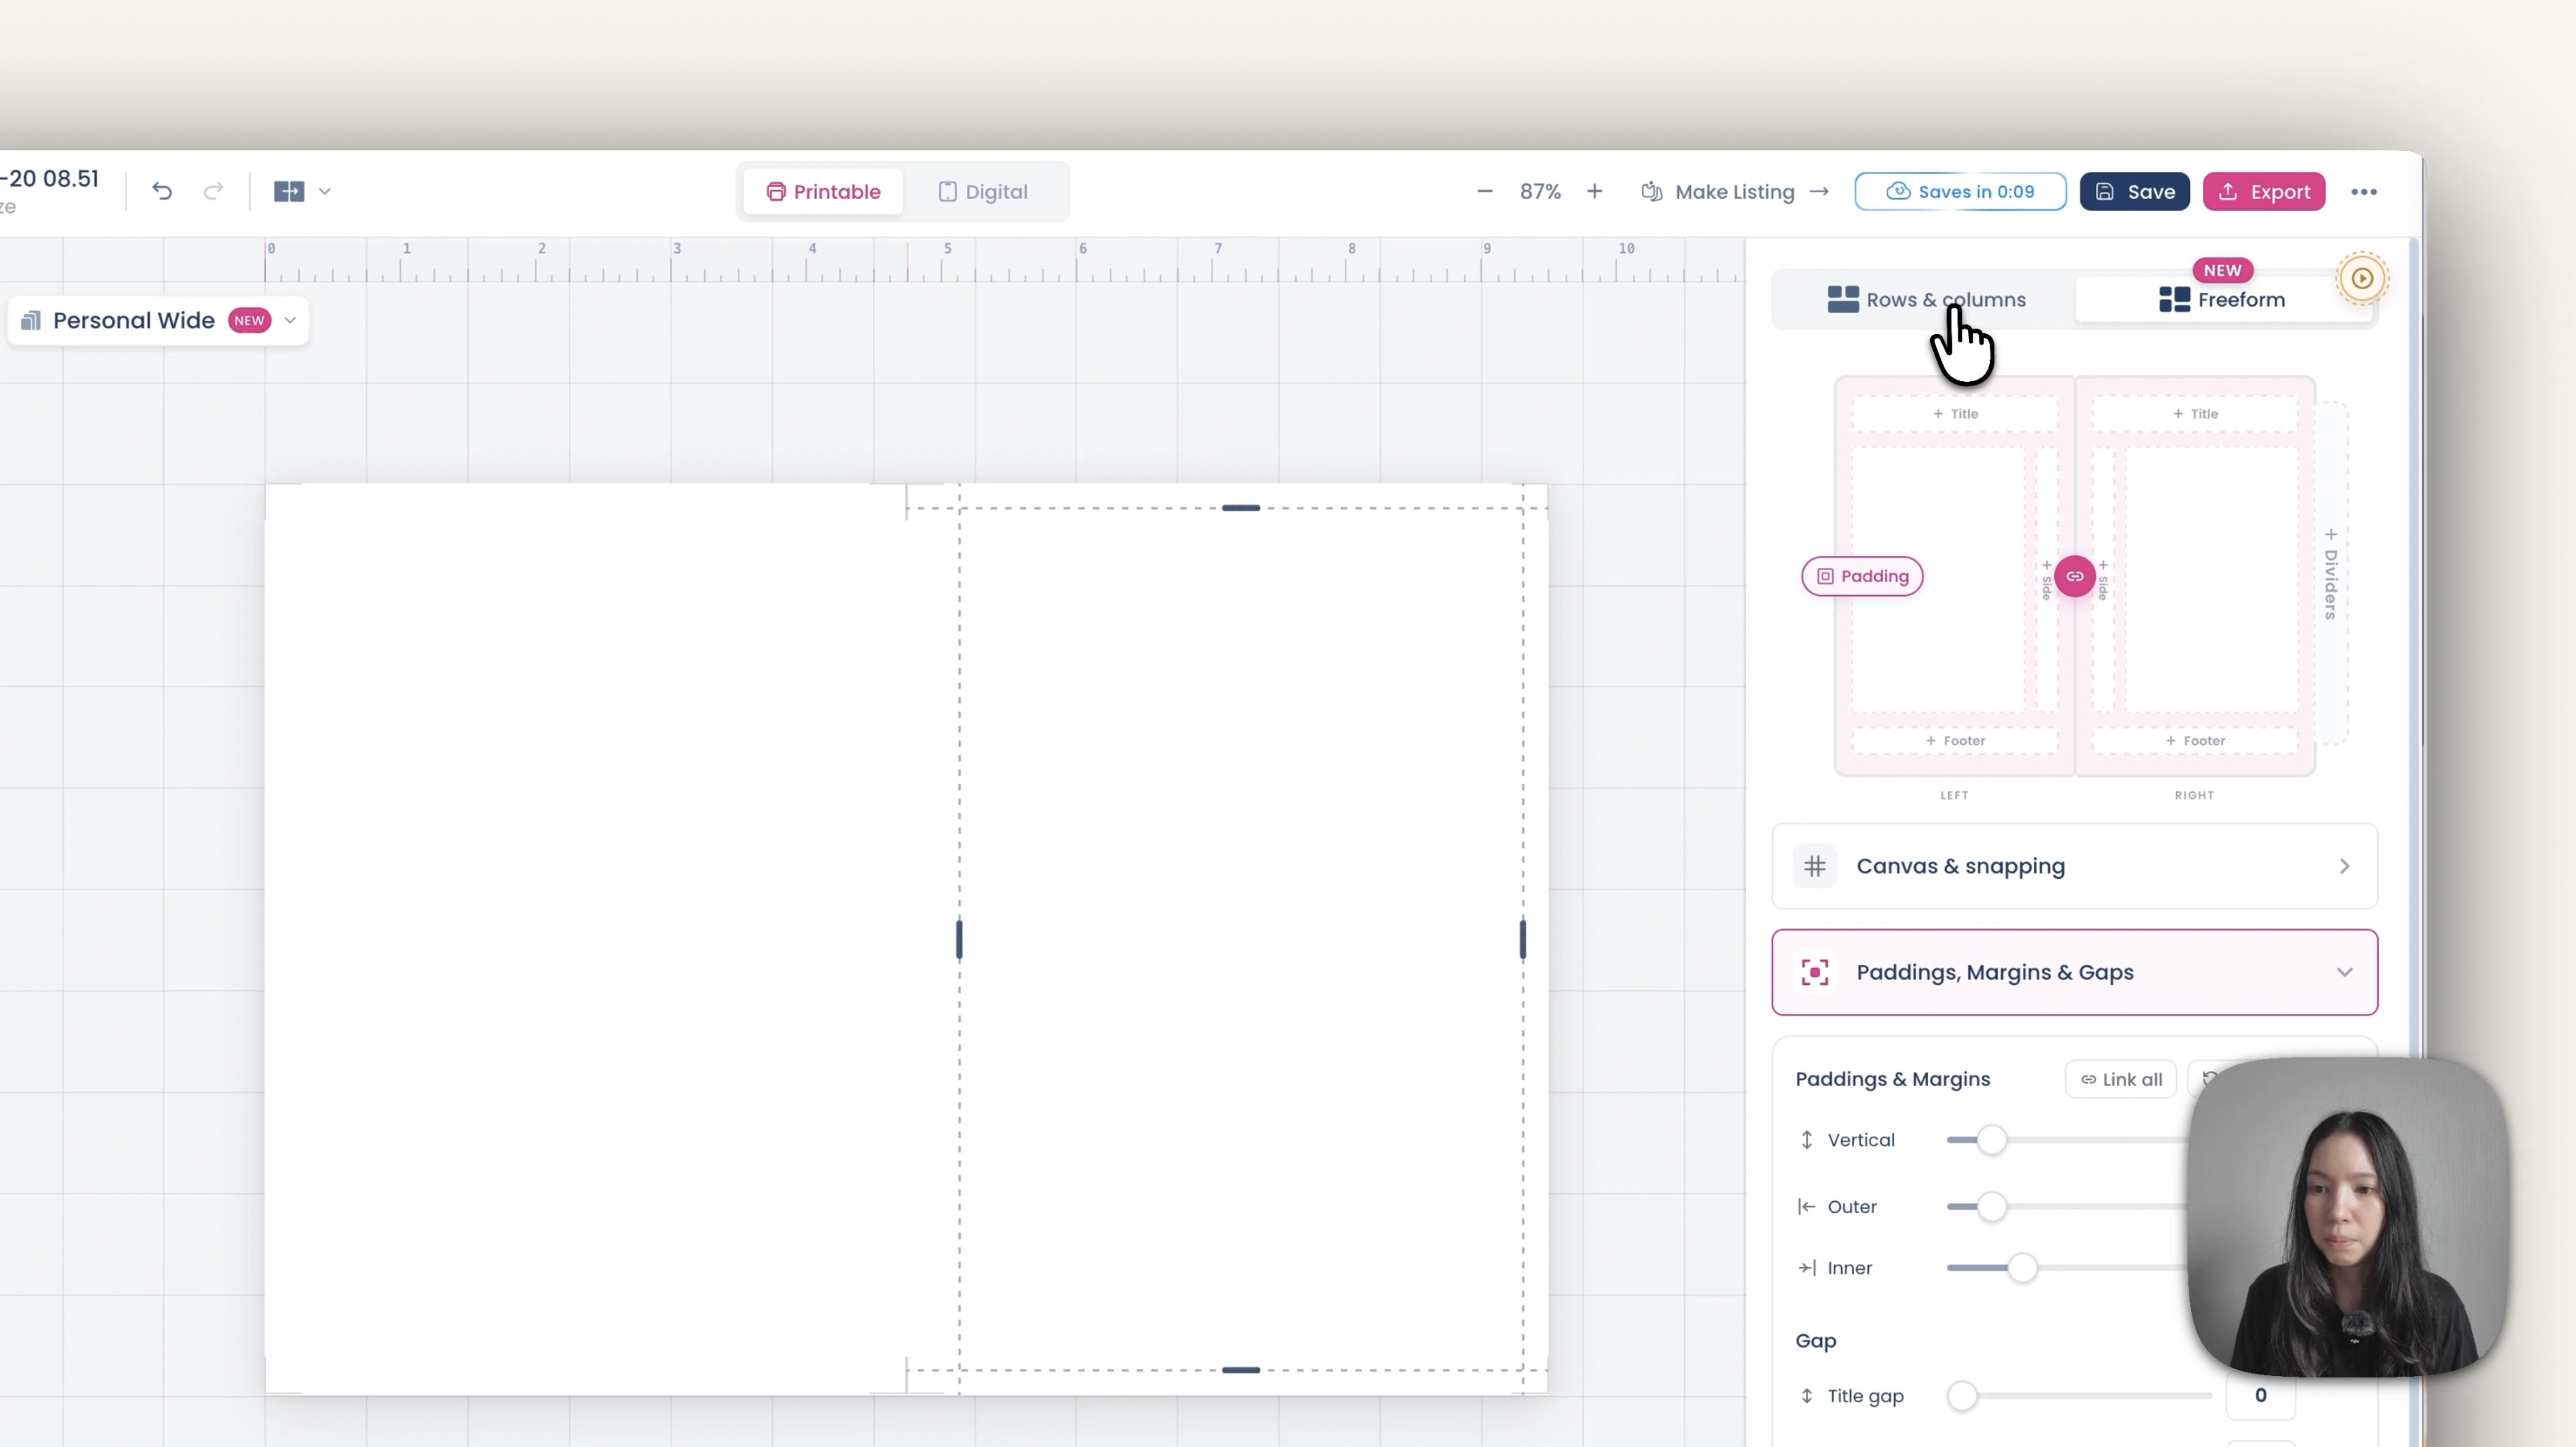This screenshot has width=2576, height=1447.
Task: Click the Digital tablet icon
Action: [x=947, y=192]
